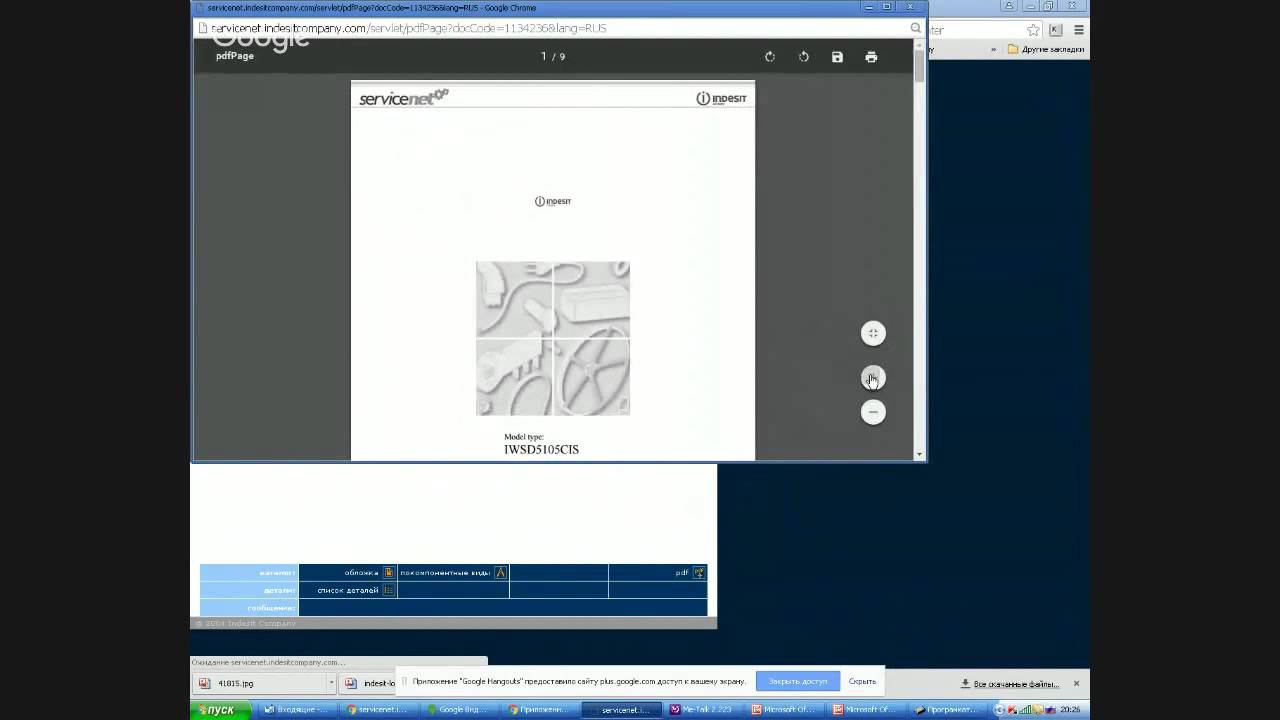Viewport: 1280px width, 720px height.
Task: Click the PDF viewer address bar URL
Action: (x=408, y=28)
